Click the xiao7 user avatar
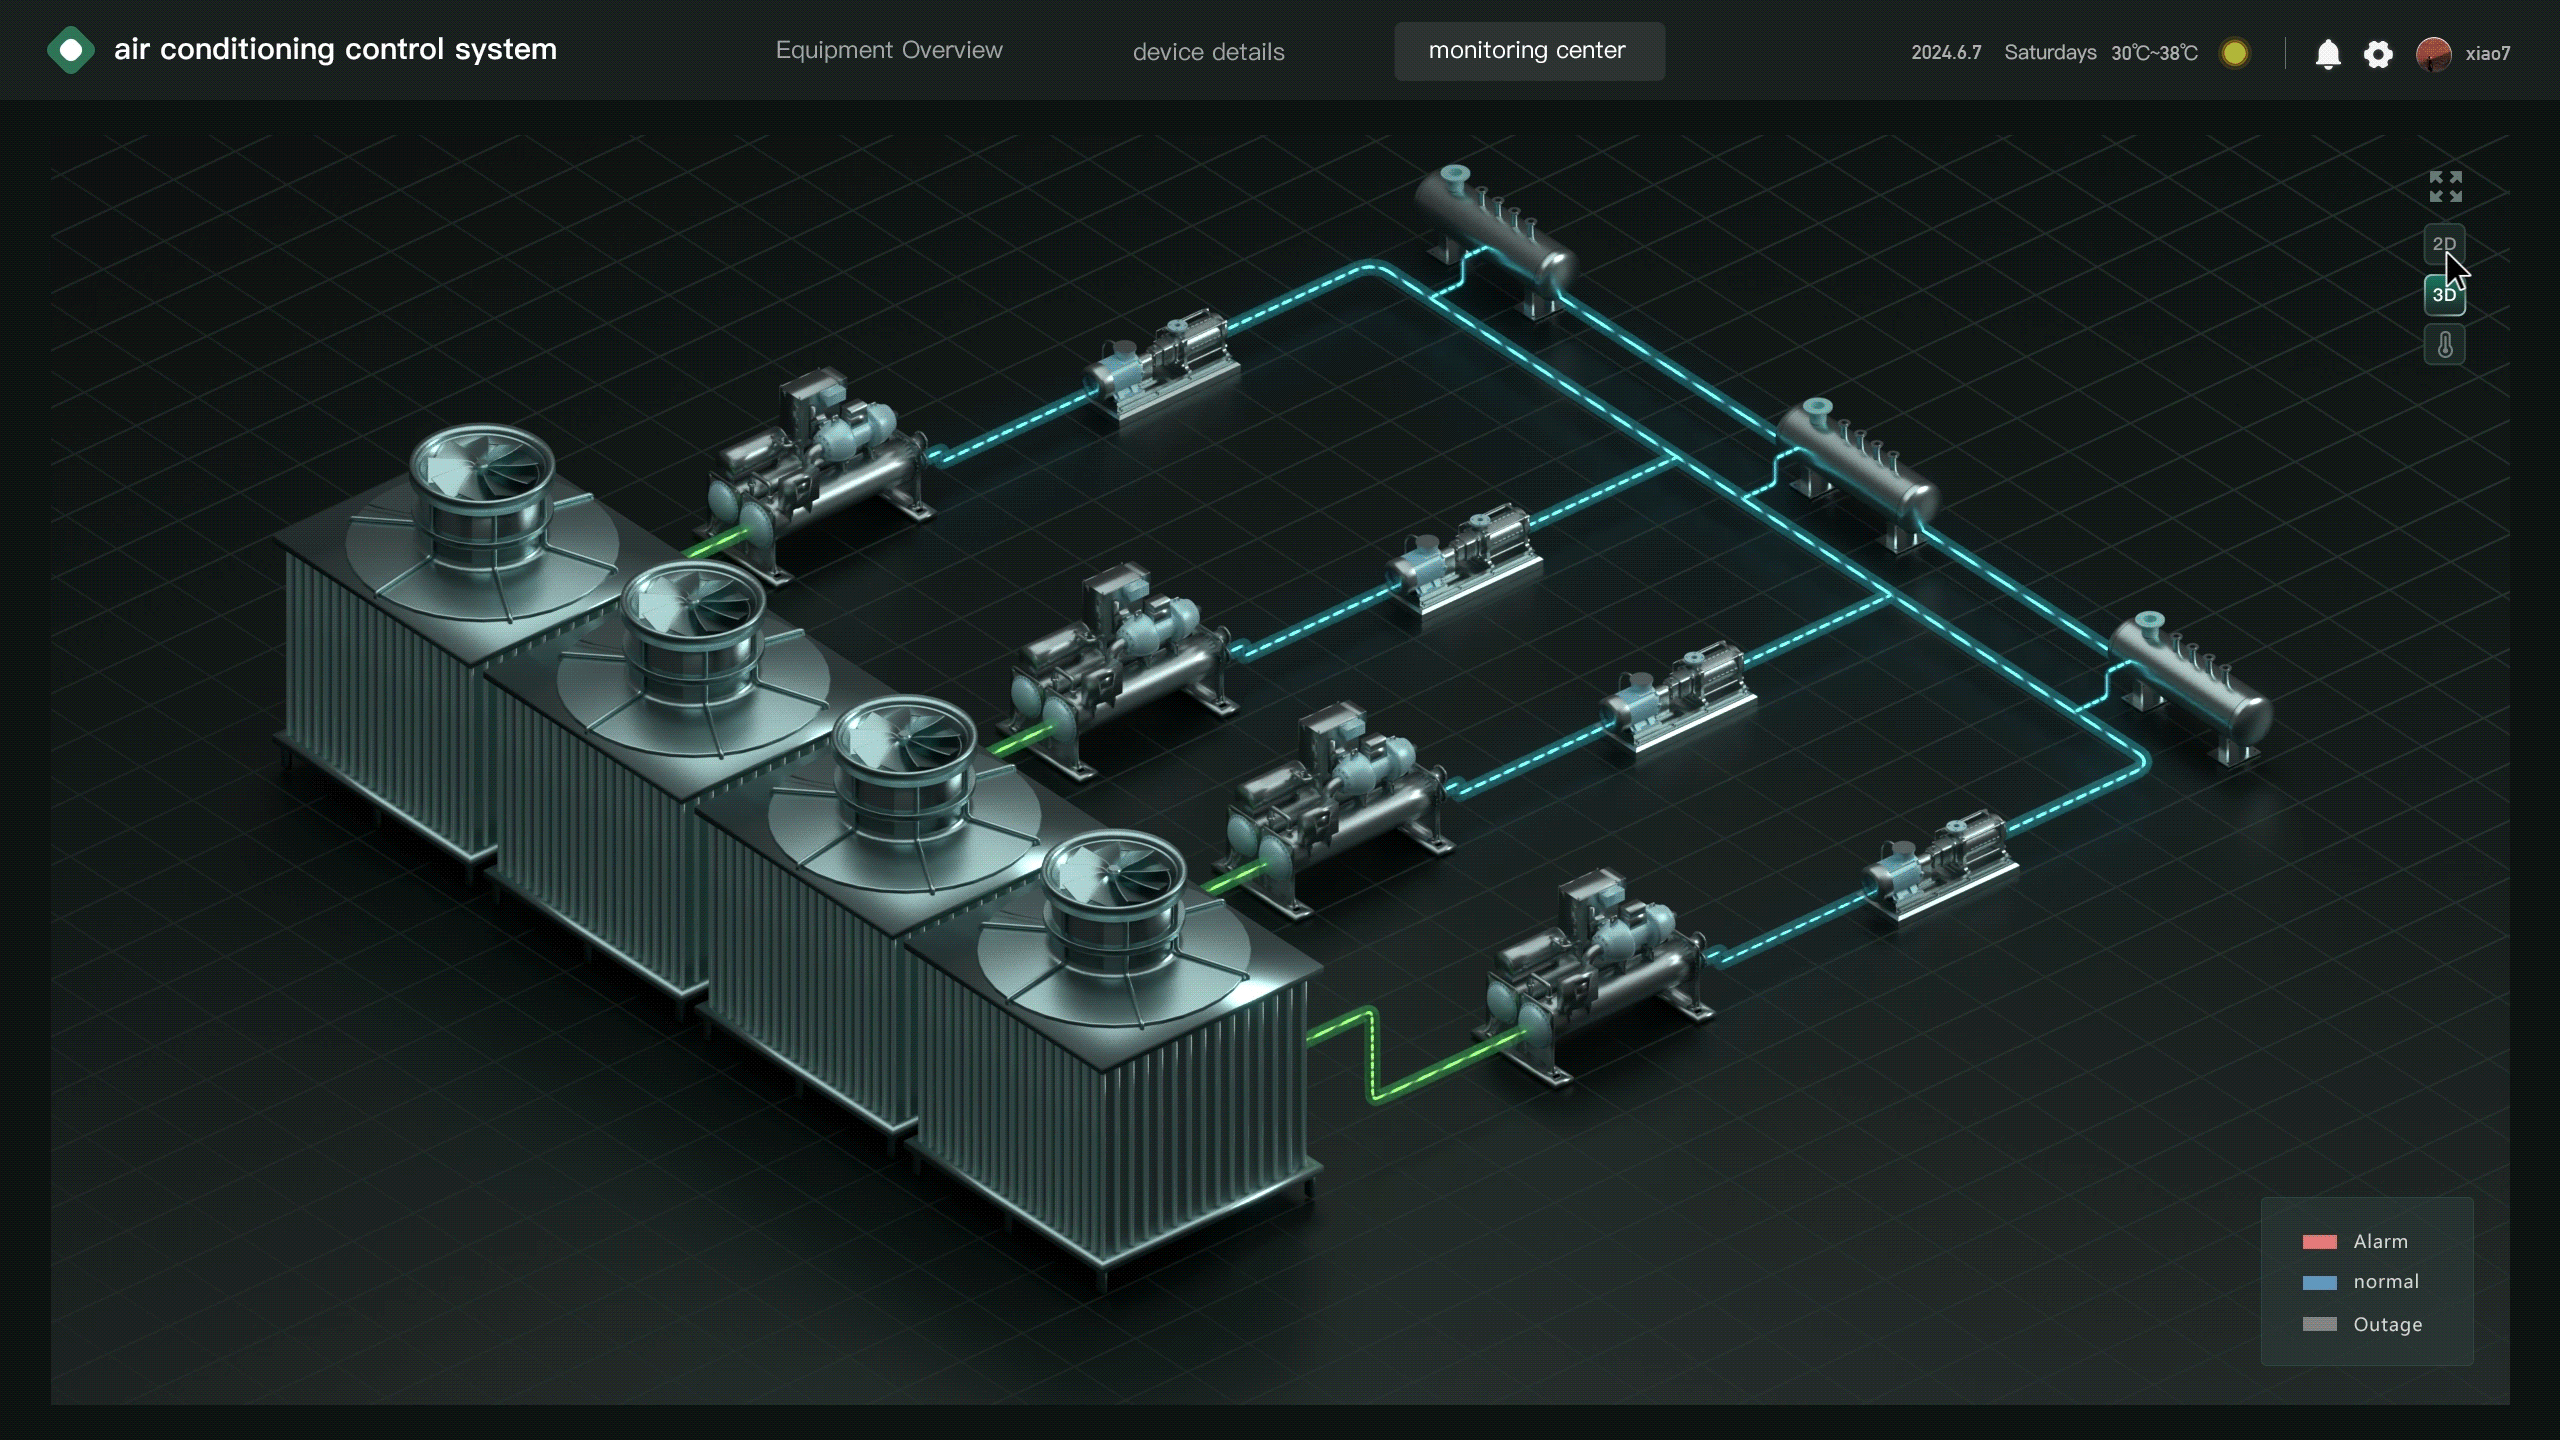 point(2433,53)
